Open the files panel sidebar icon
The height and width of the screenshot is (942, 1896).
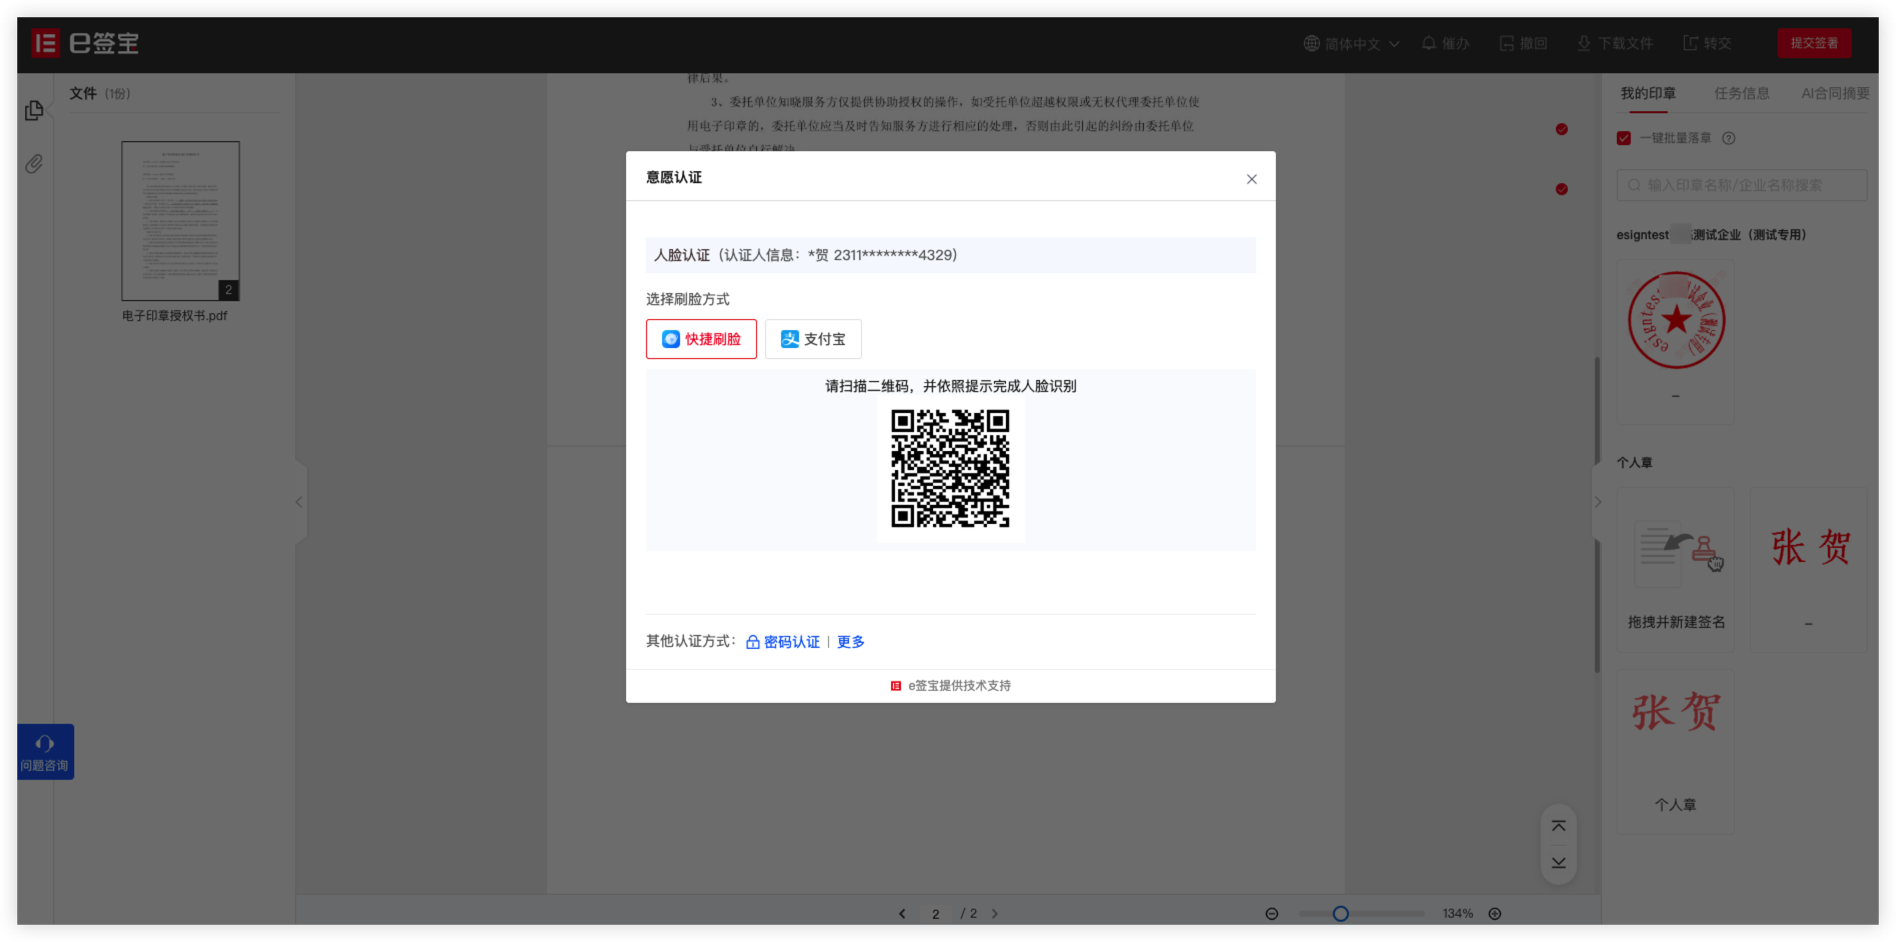tap(34, 110)
